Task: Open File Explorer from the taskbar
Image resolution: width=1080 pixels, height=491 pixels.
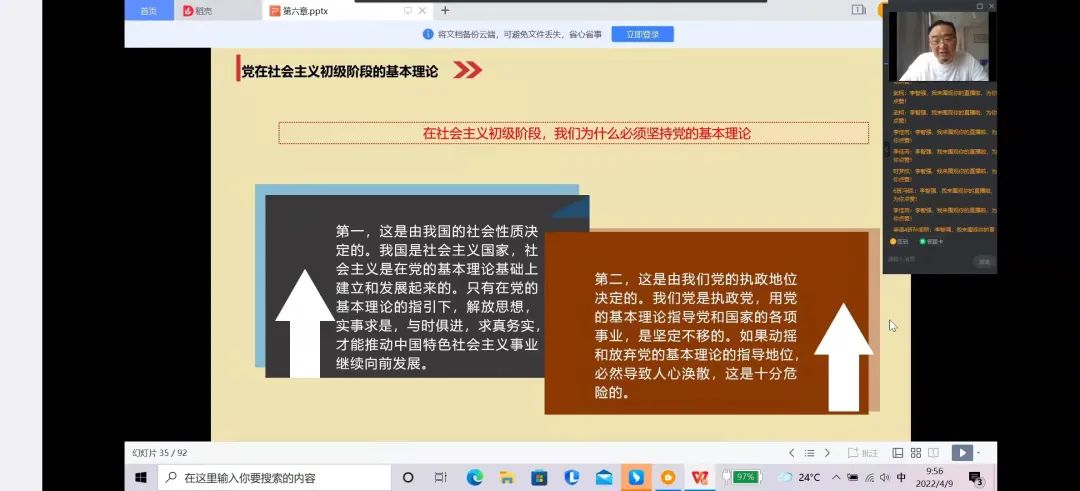Action: [x=507, y=478]
